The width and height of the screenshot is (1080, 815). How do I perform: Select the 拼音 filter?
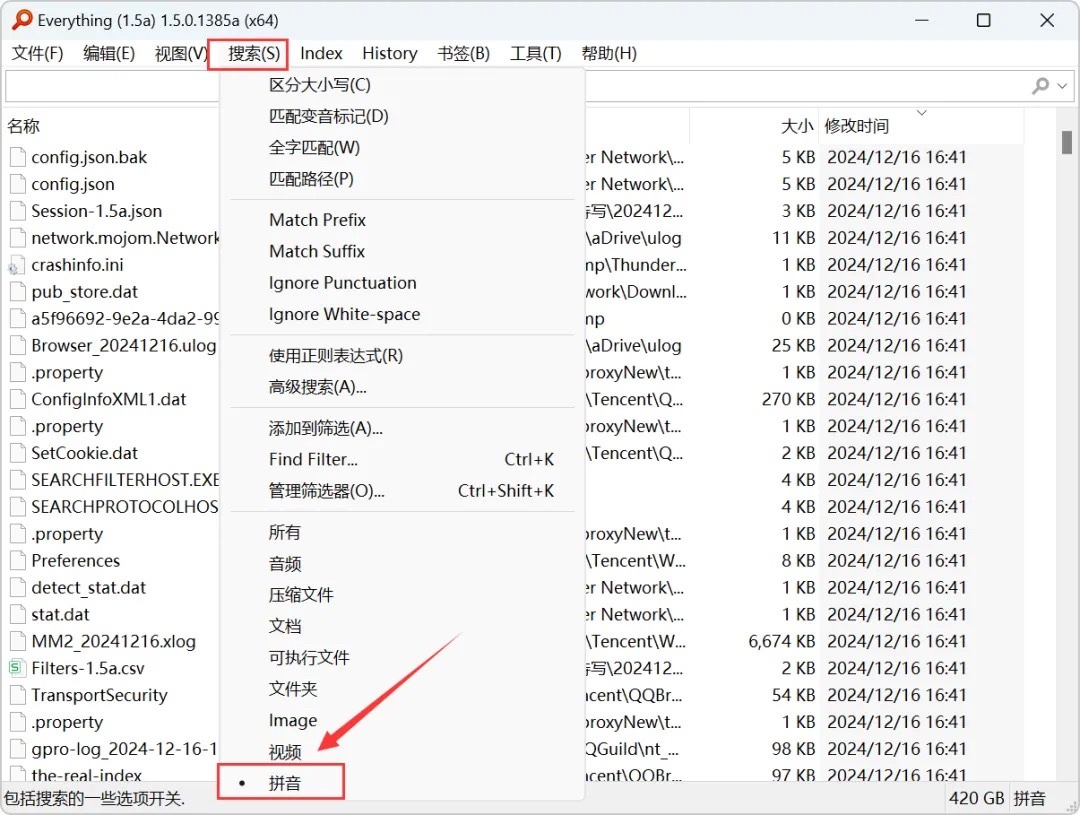pyautogui.click(x=403, y=783)
